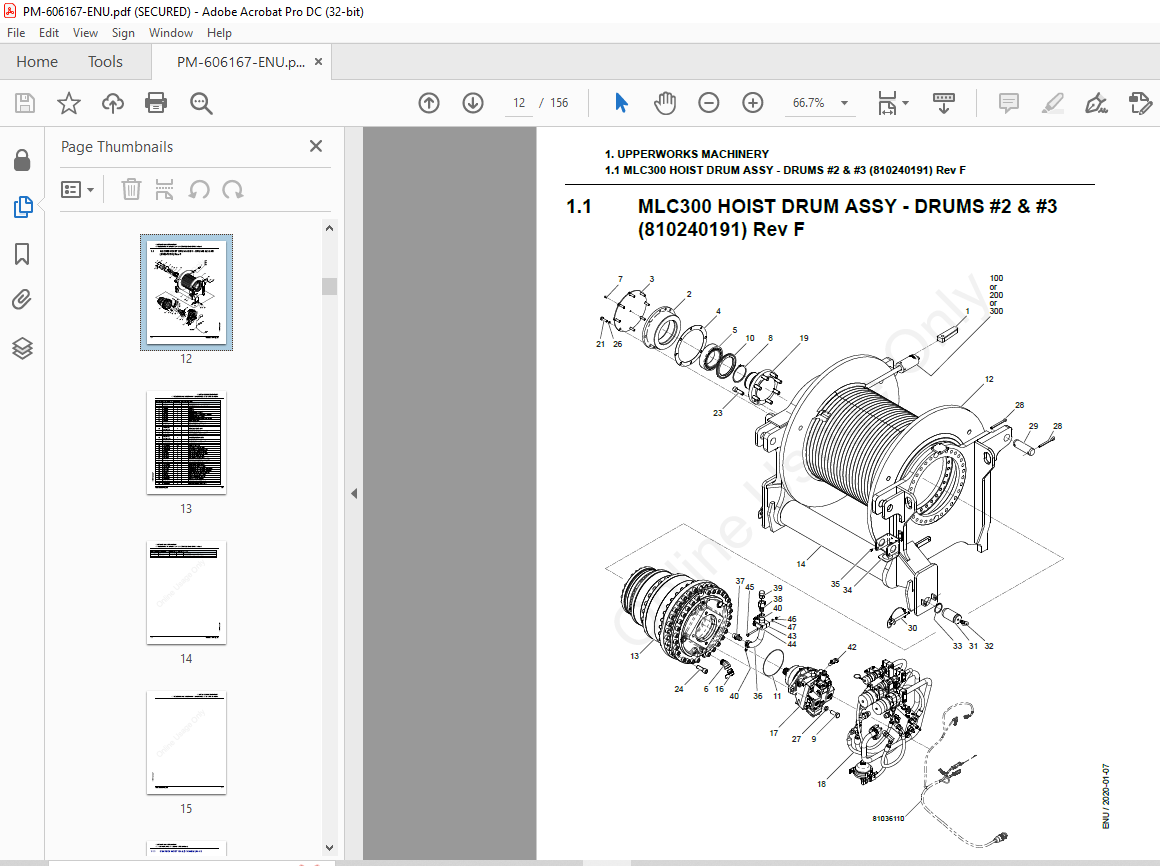The width and height of the screenshot is (1160, 866).
Task: Toggle Page Thumbnails sidebar panel
Action: pos(22,207)
